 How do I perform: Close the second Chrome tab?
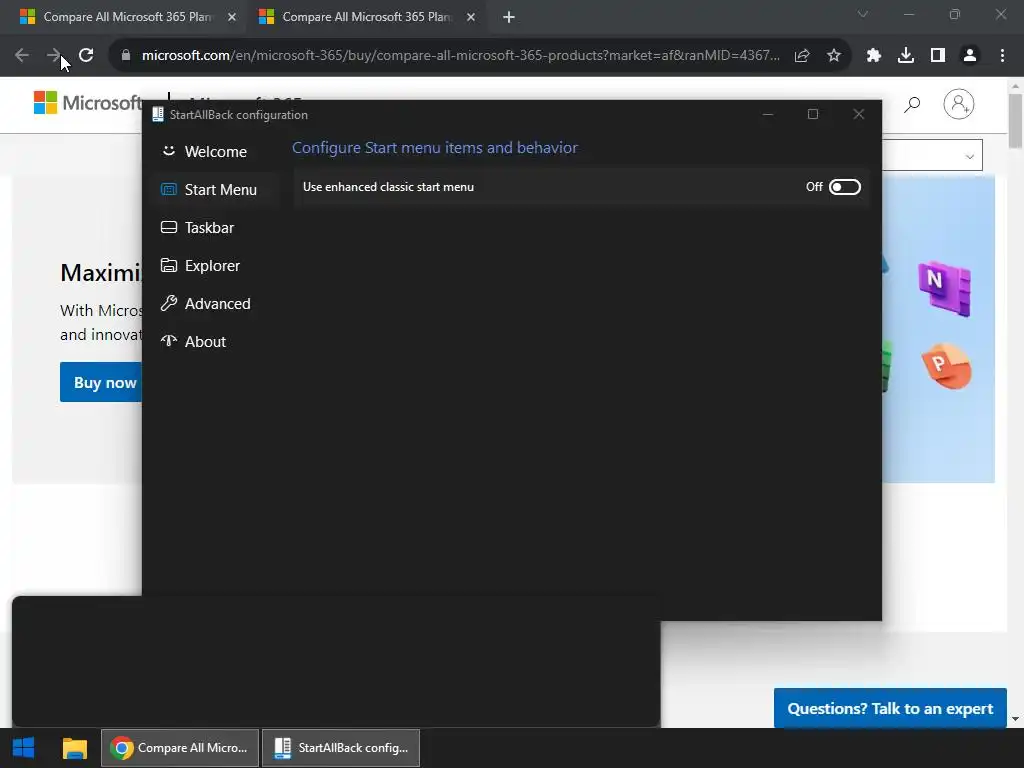point(471,17)
